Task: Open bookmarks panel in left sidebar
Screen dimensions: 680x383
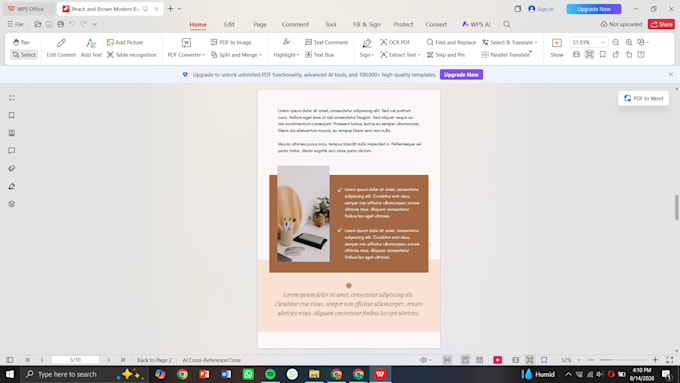Action: pos(12,115)
